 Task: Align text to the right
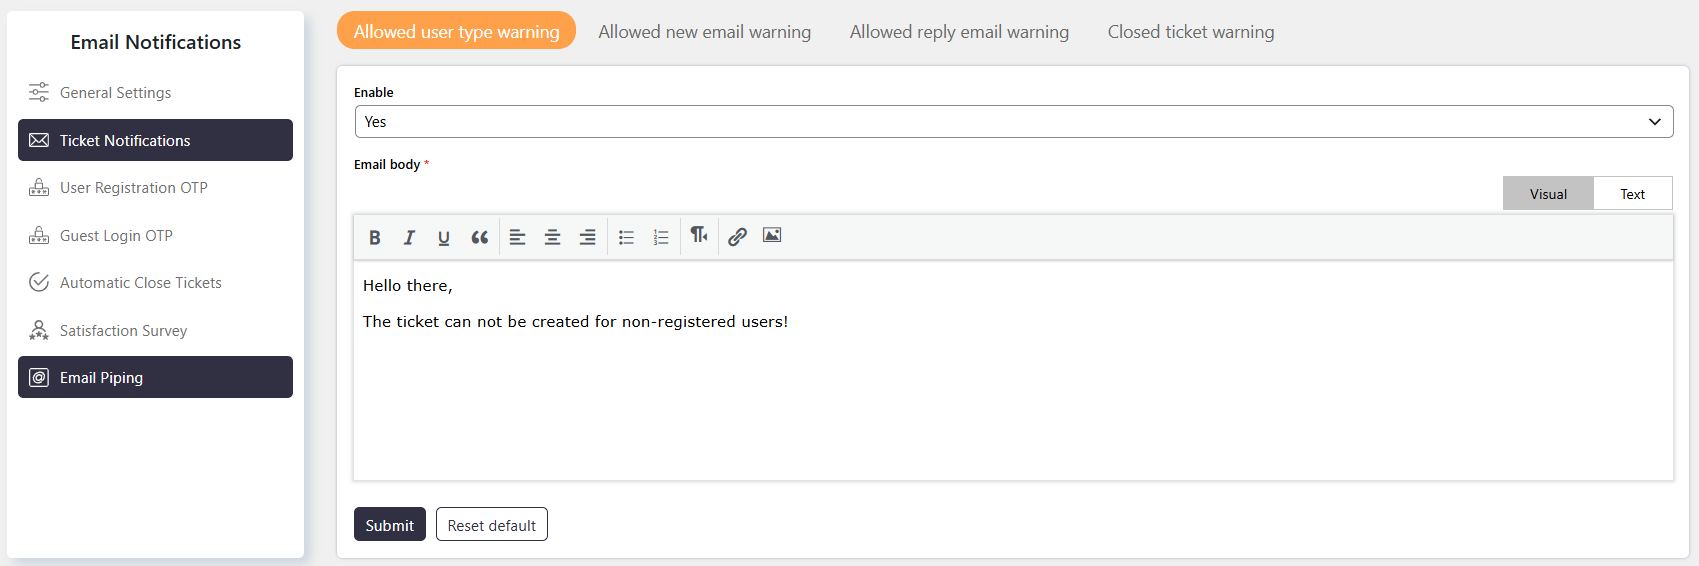tap(588, 237)
